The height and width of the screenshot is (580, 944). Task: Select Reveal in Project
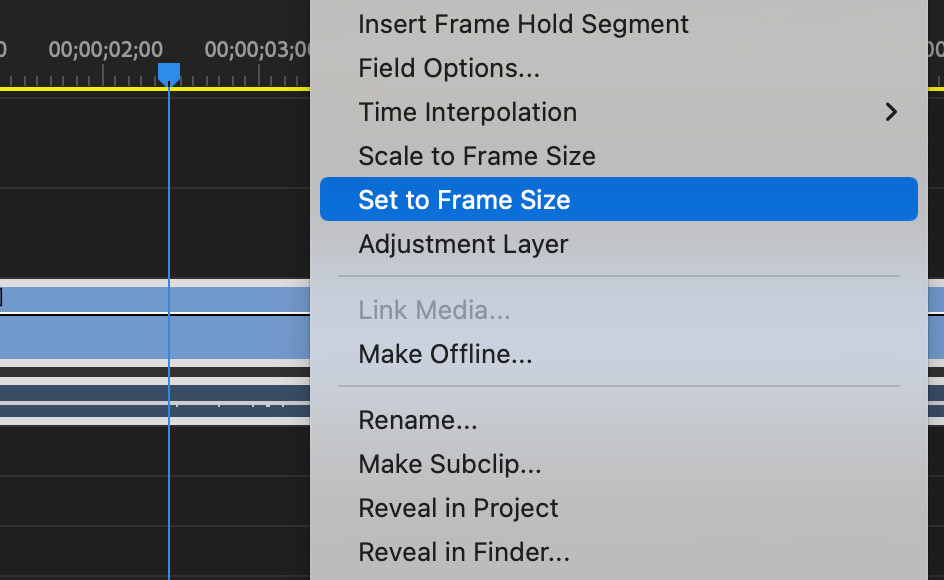pyautogui.click(x=458, y=508)
